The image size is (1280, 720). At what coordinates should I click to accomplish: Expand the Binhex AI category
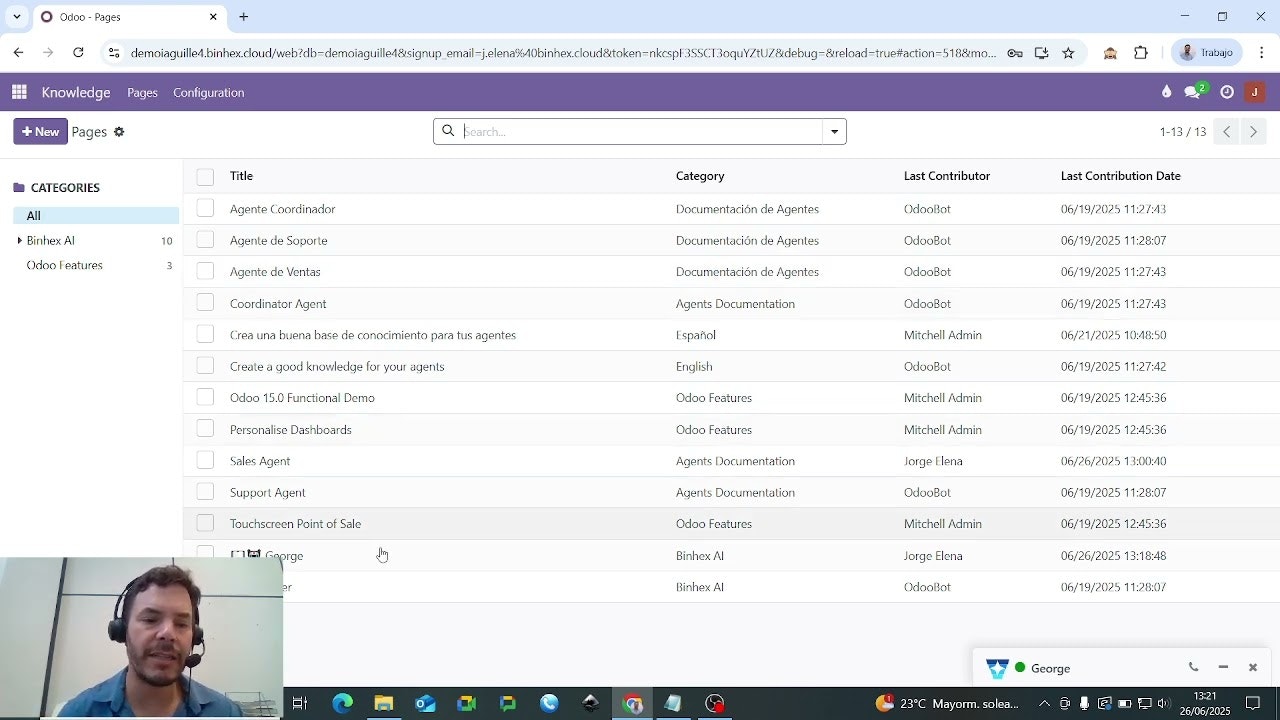(19, 240)
